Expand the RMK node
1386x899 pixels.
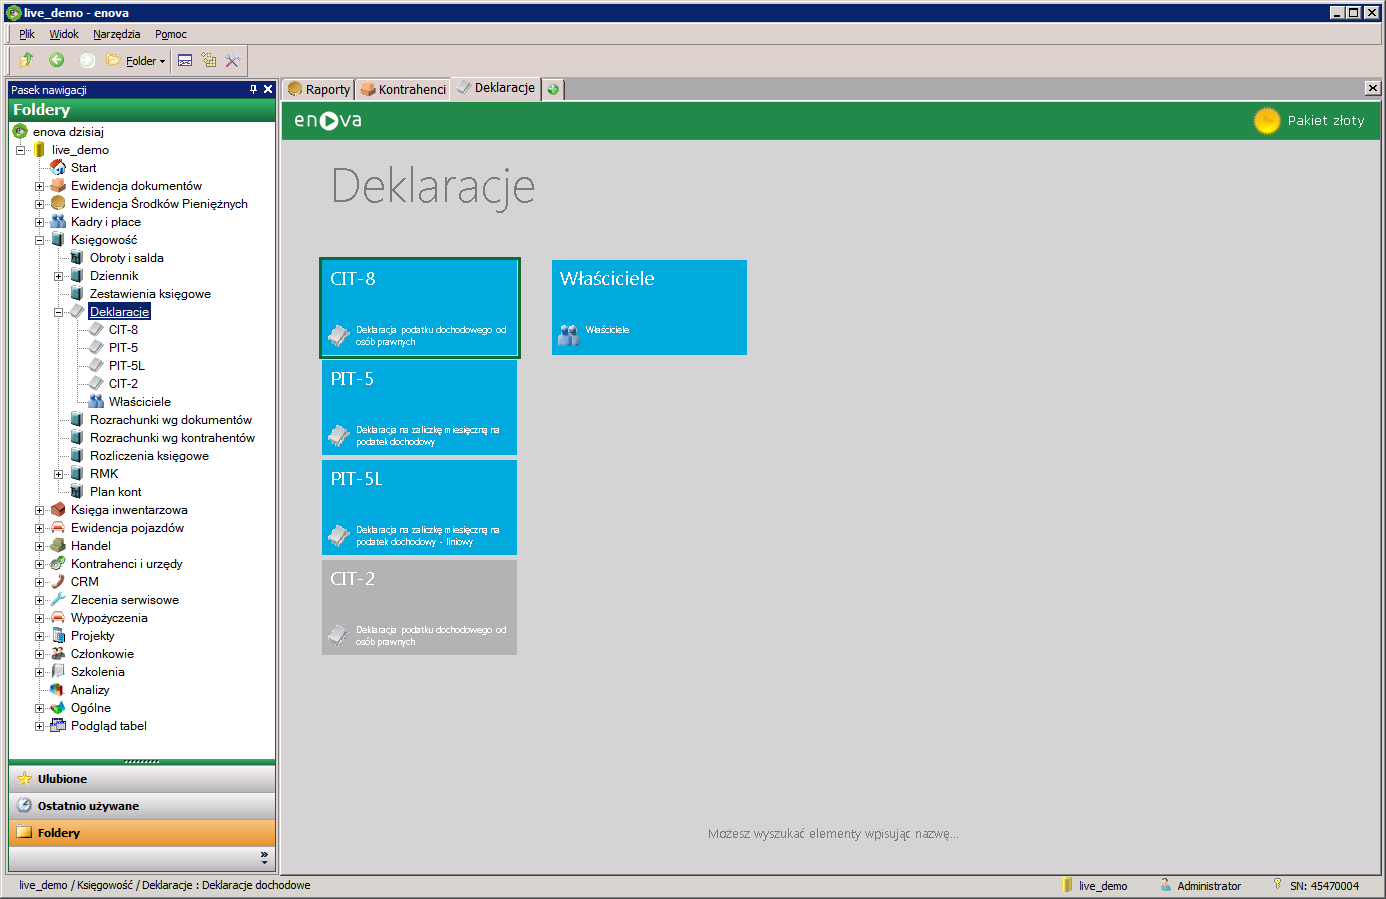[x=58, y=474]
